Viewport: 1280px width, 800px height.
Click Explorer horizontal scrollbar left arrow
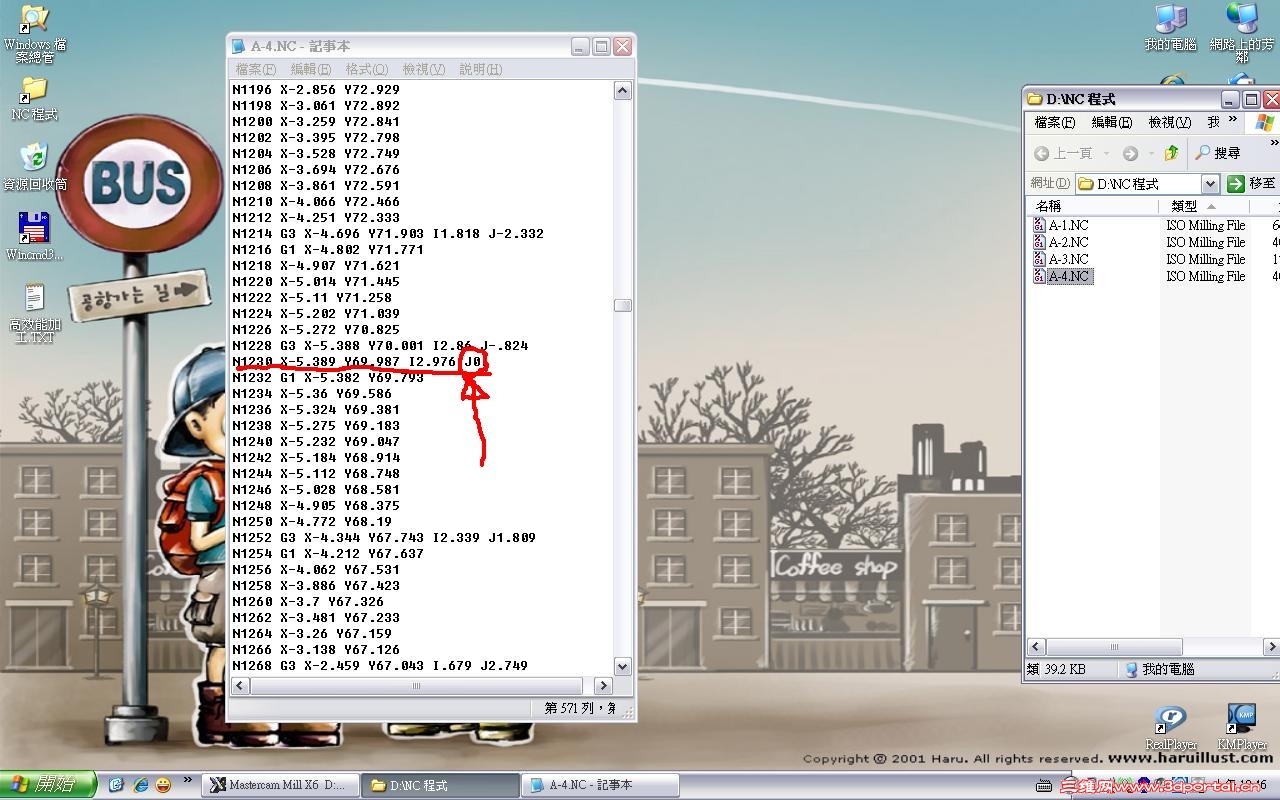tap(1037, 647)
